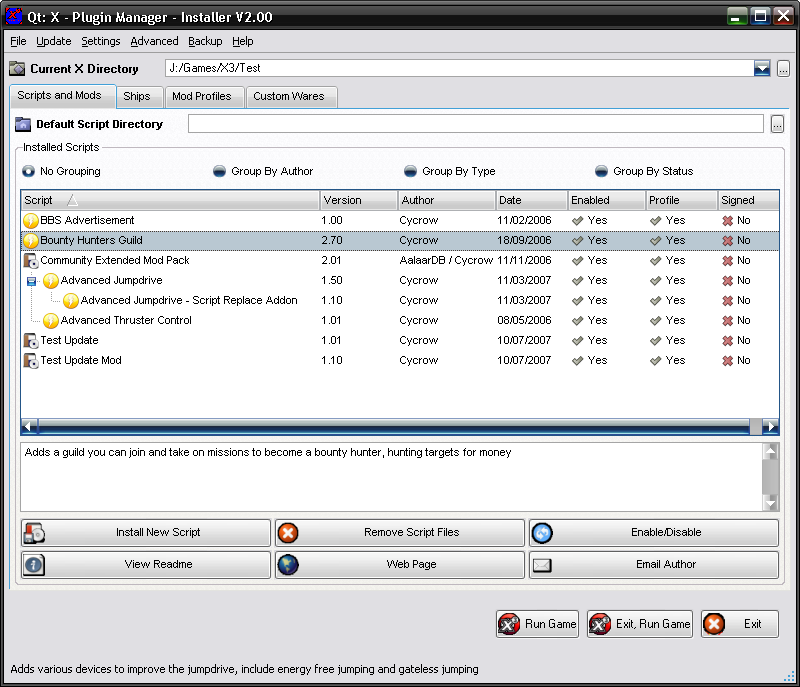
Task: Click the Enable/Disable circular arrow icon
Action: pyautogui.click(x=543, y=533)
